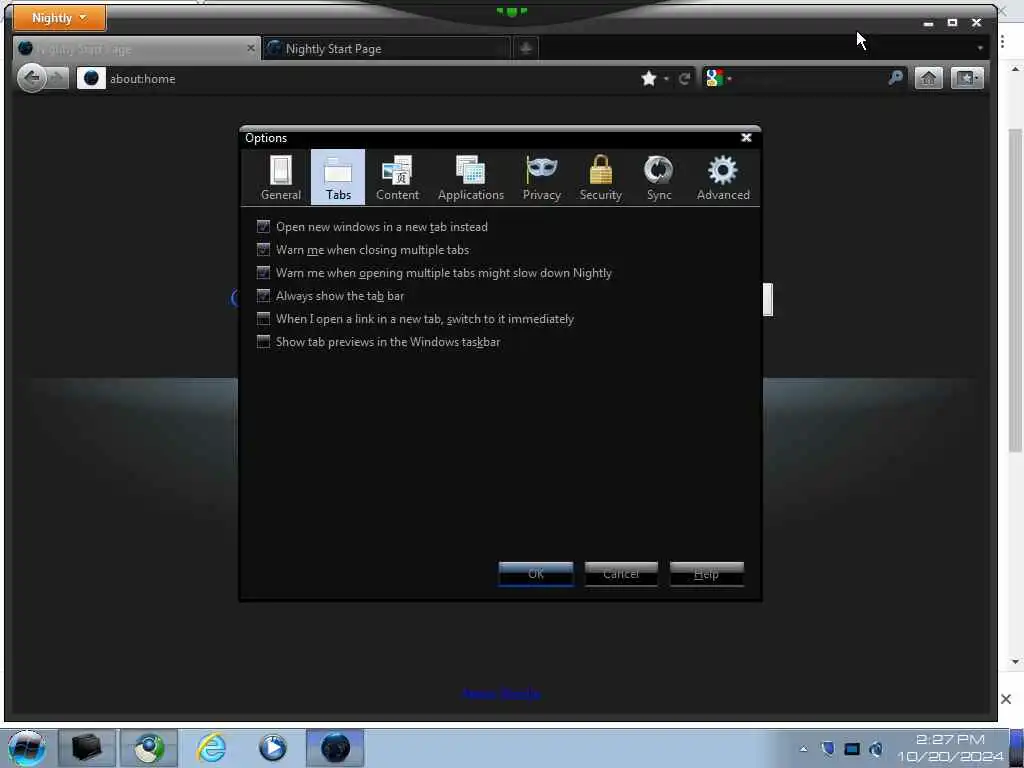Click the blue link at page bottom

click(x=502, y=694)
